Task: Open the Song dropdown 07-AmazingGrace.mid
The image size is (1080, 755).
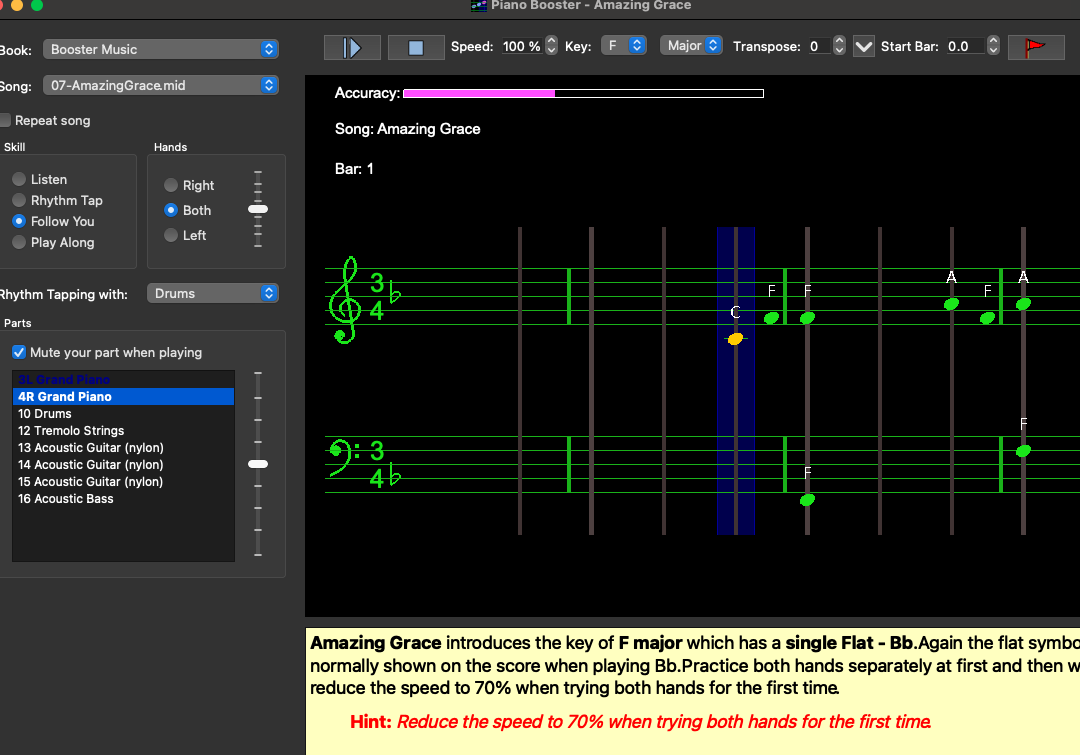Action: click(160, 85)
